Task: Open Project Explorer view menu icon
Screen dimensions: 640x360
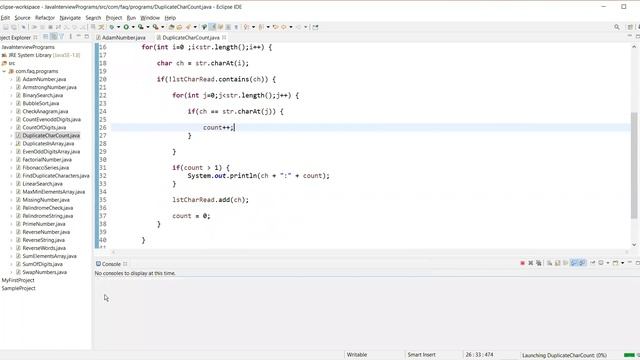Action: click(x=71, y=37)
